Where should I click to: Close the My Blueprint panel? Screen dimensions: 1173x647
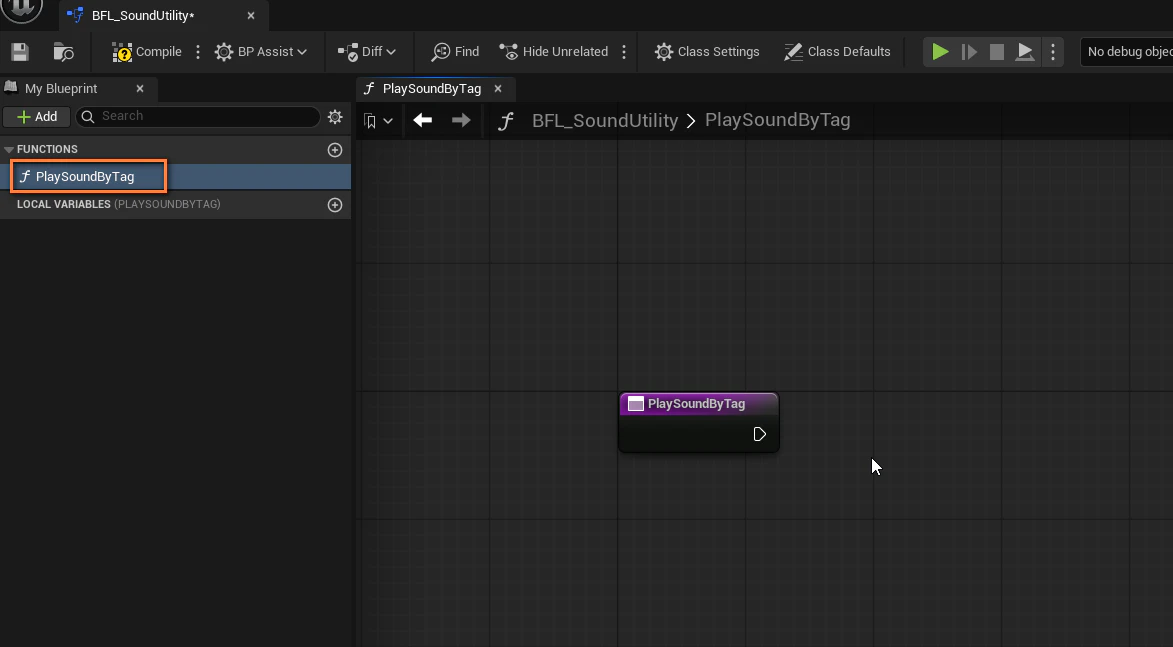[140, 88]
